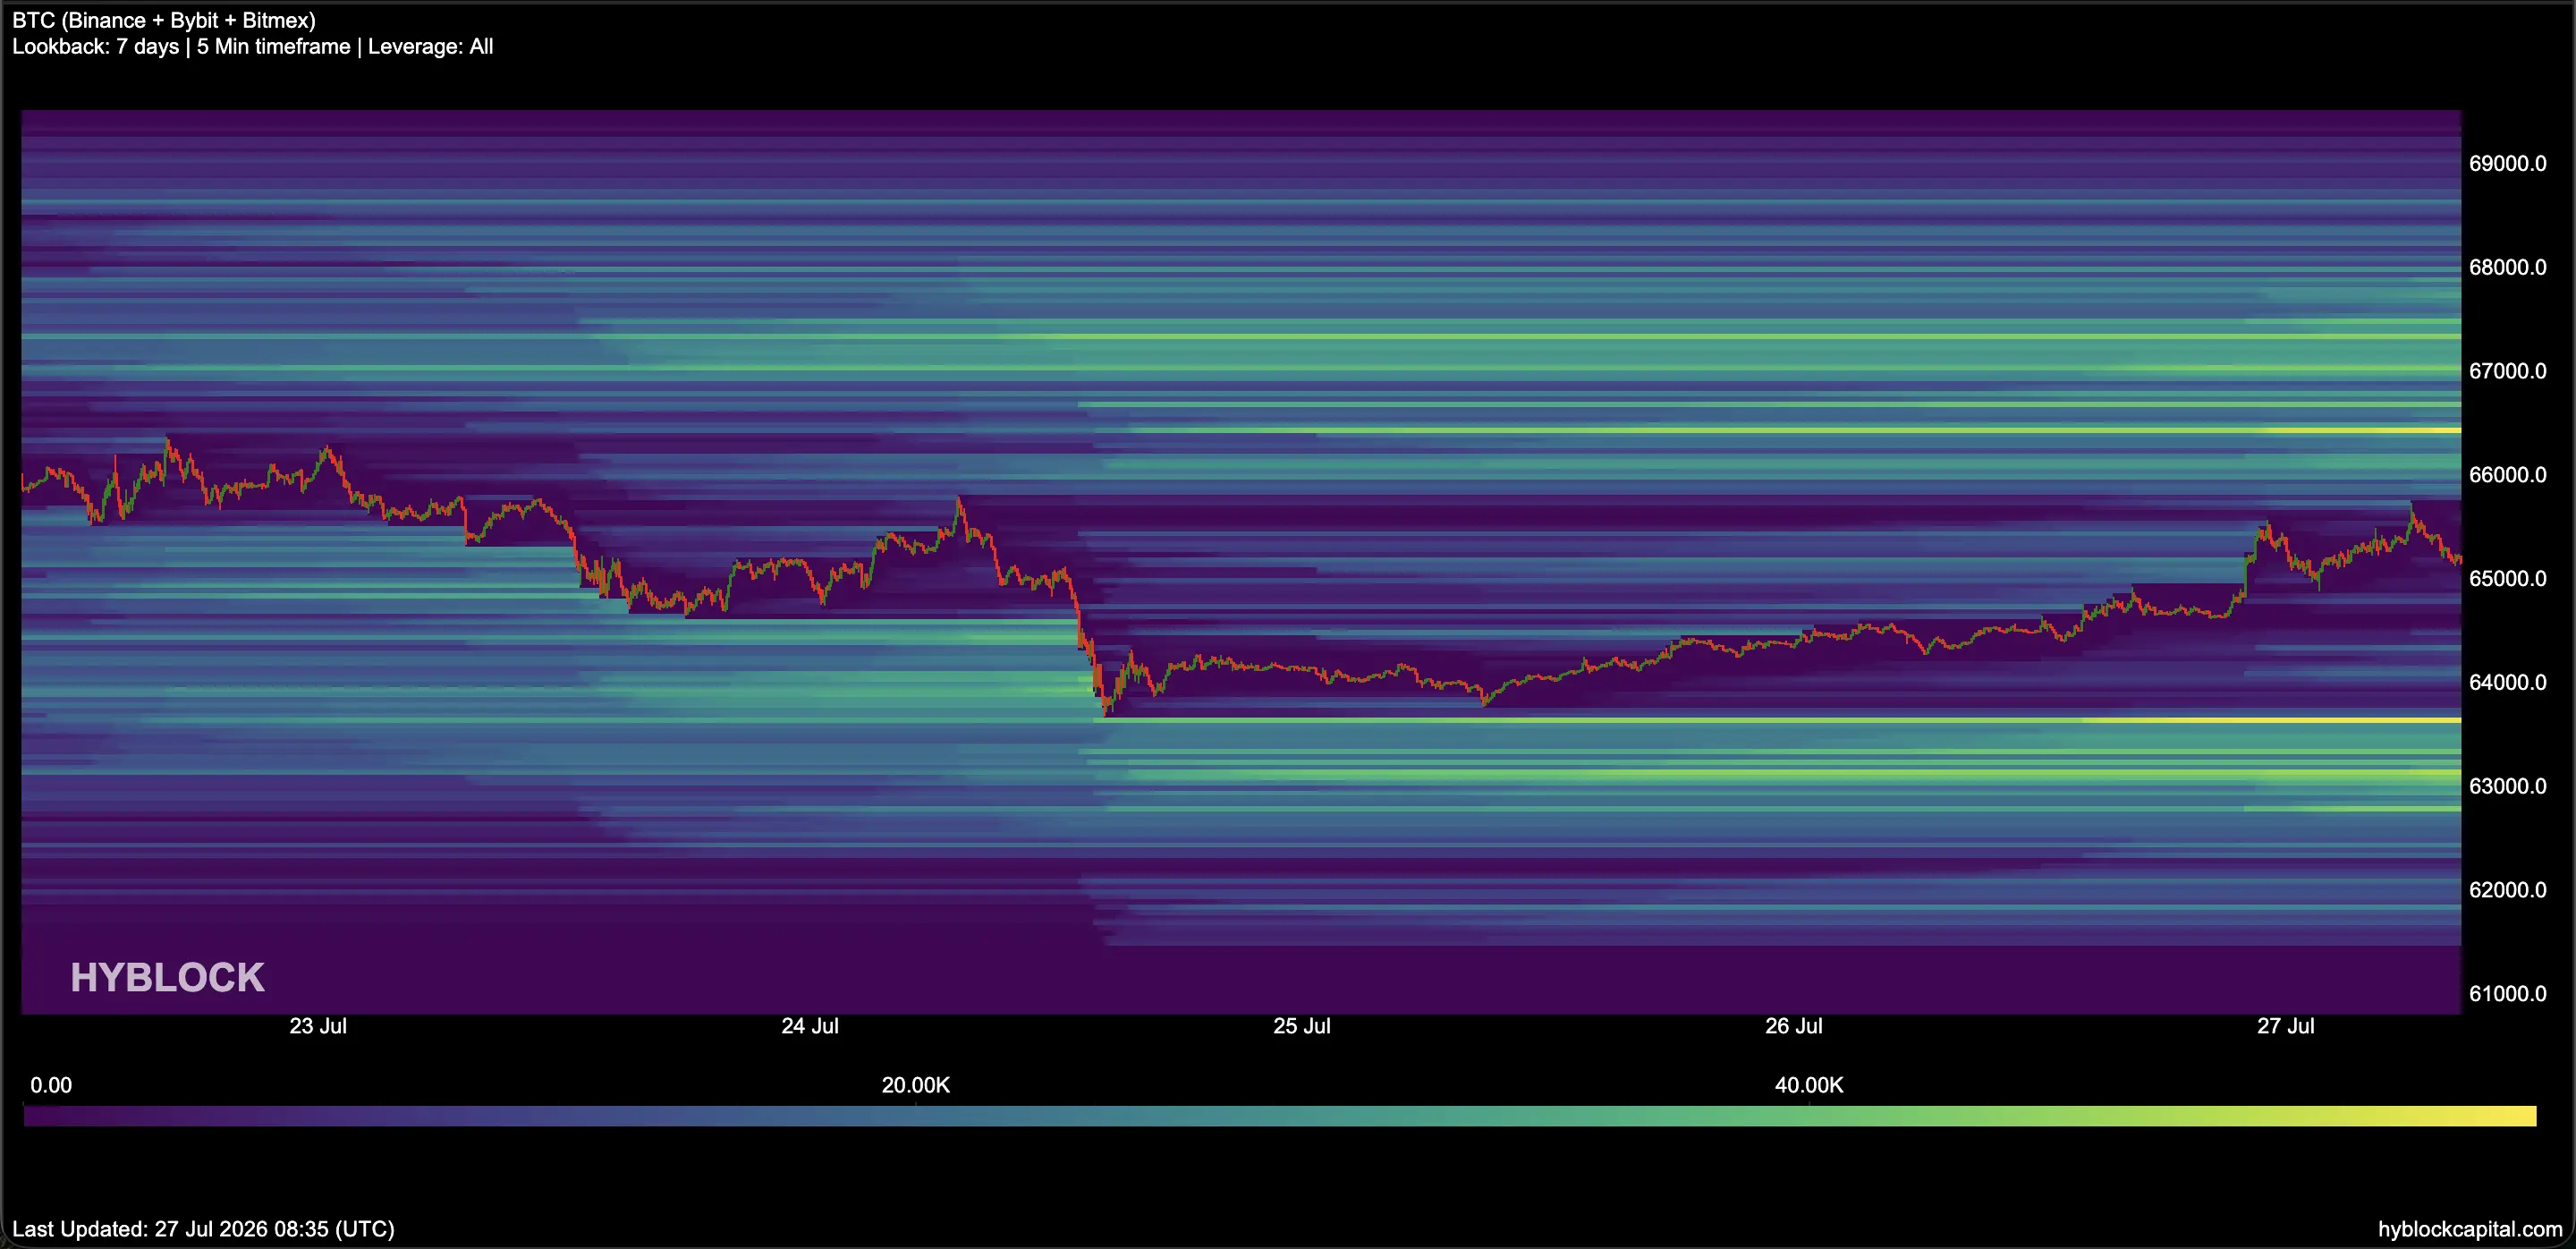2576x1249 pixels.
Task: Click the 25 Jul date label
Action: 1302,1026
